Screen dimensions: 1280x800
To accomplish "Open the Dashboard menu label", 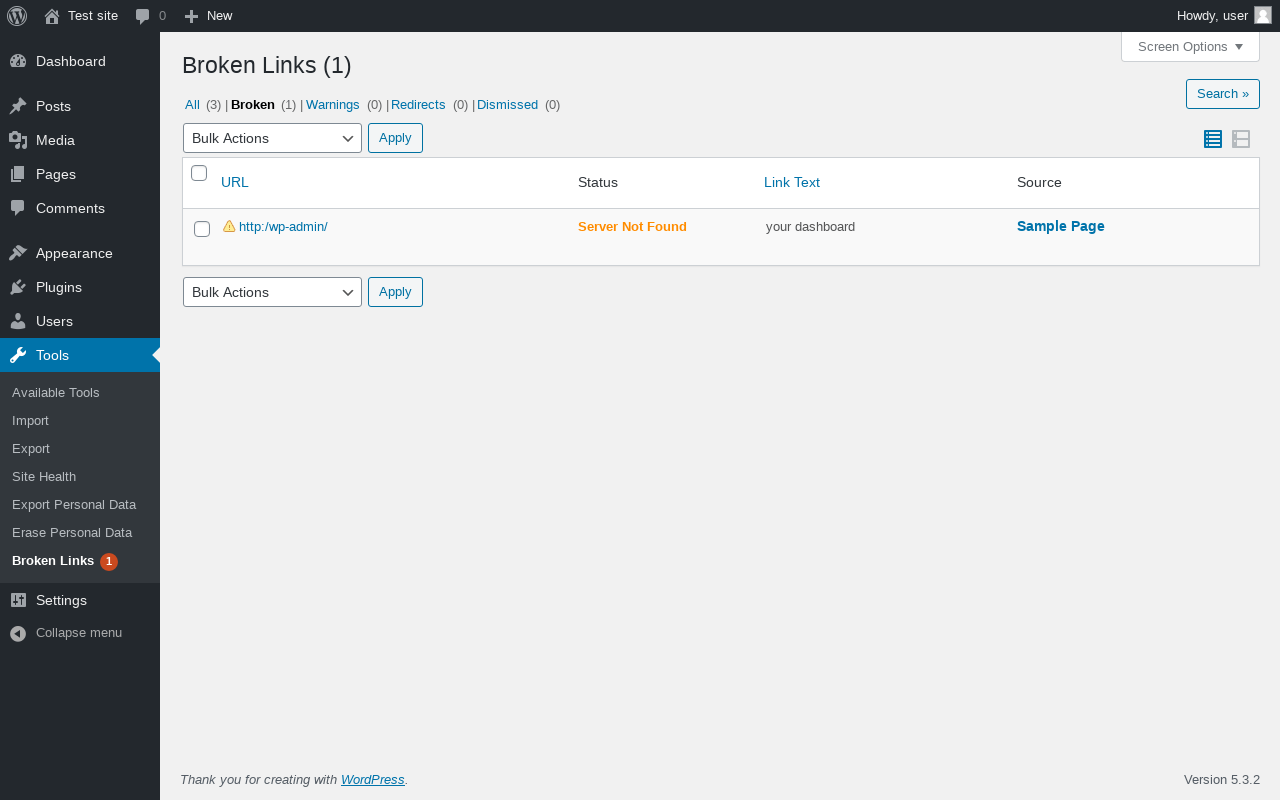I will 71,61.
